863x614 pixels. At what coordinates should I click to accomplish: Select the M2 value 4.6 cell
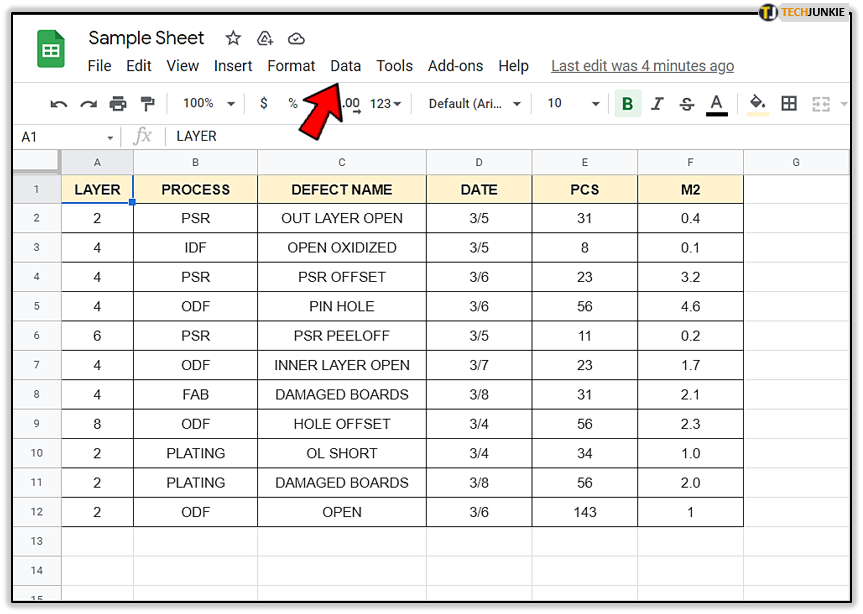pos(690,306)
